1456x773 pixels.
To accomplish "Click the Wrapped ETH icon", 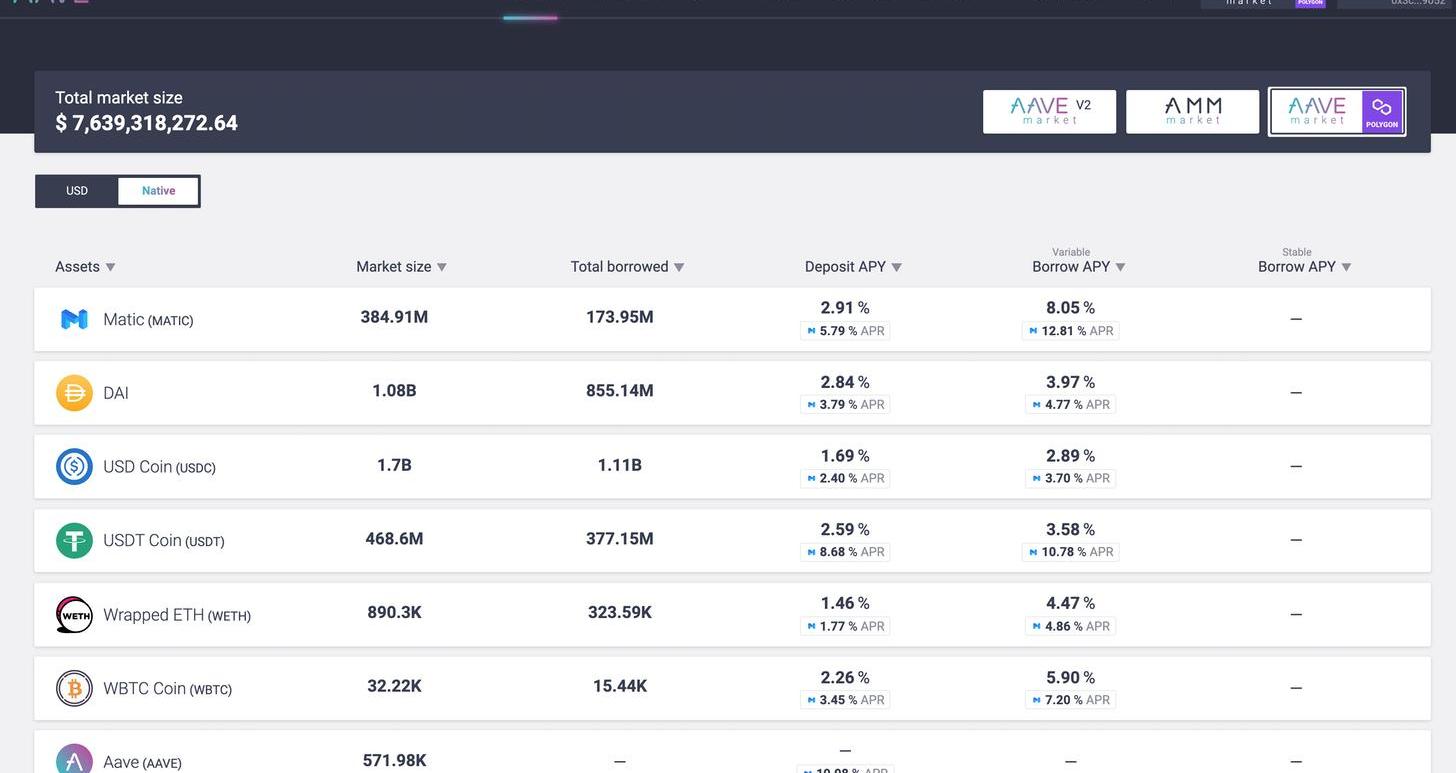I will click(74, 615).
